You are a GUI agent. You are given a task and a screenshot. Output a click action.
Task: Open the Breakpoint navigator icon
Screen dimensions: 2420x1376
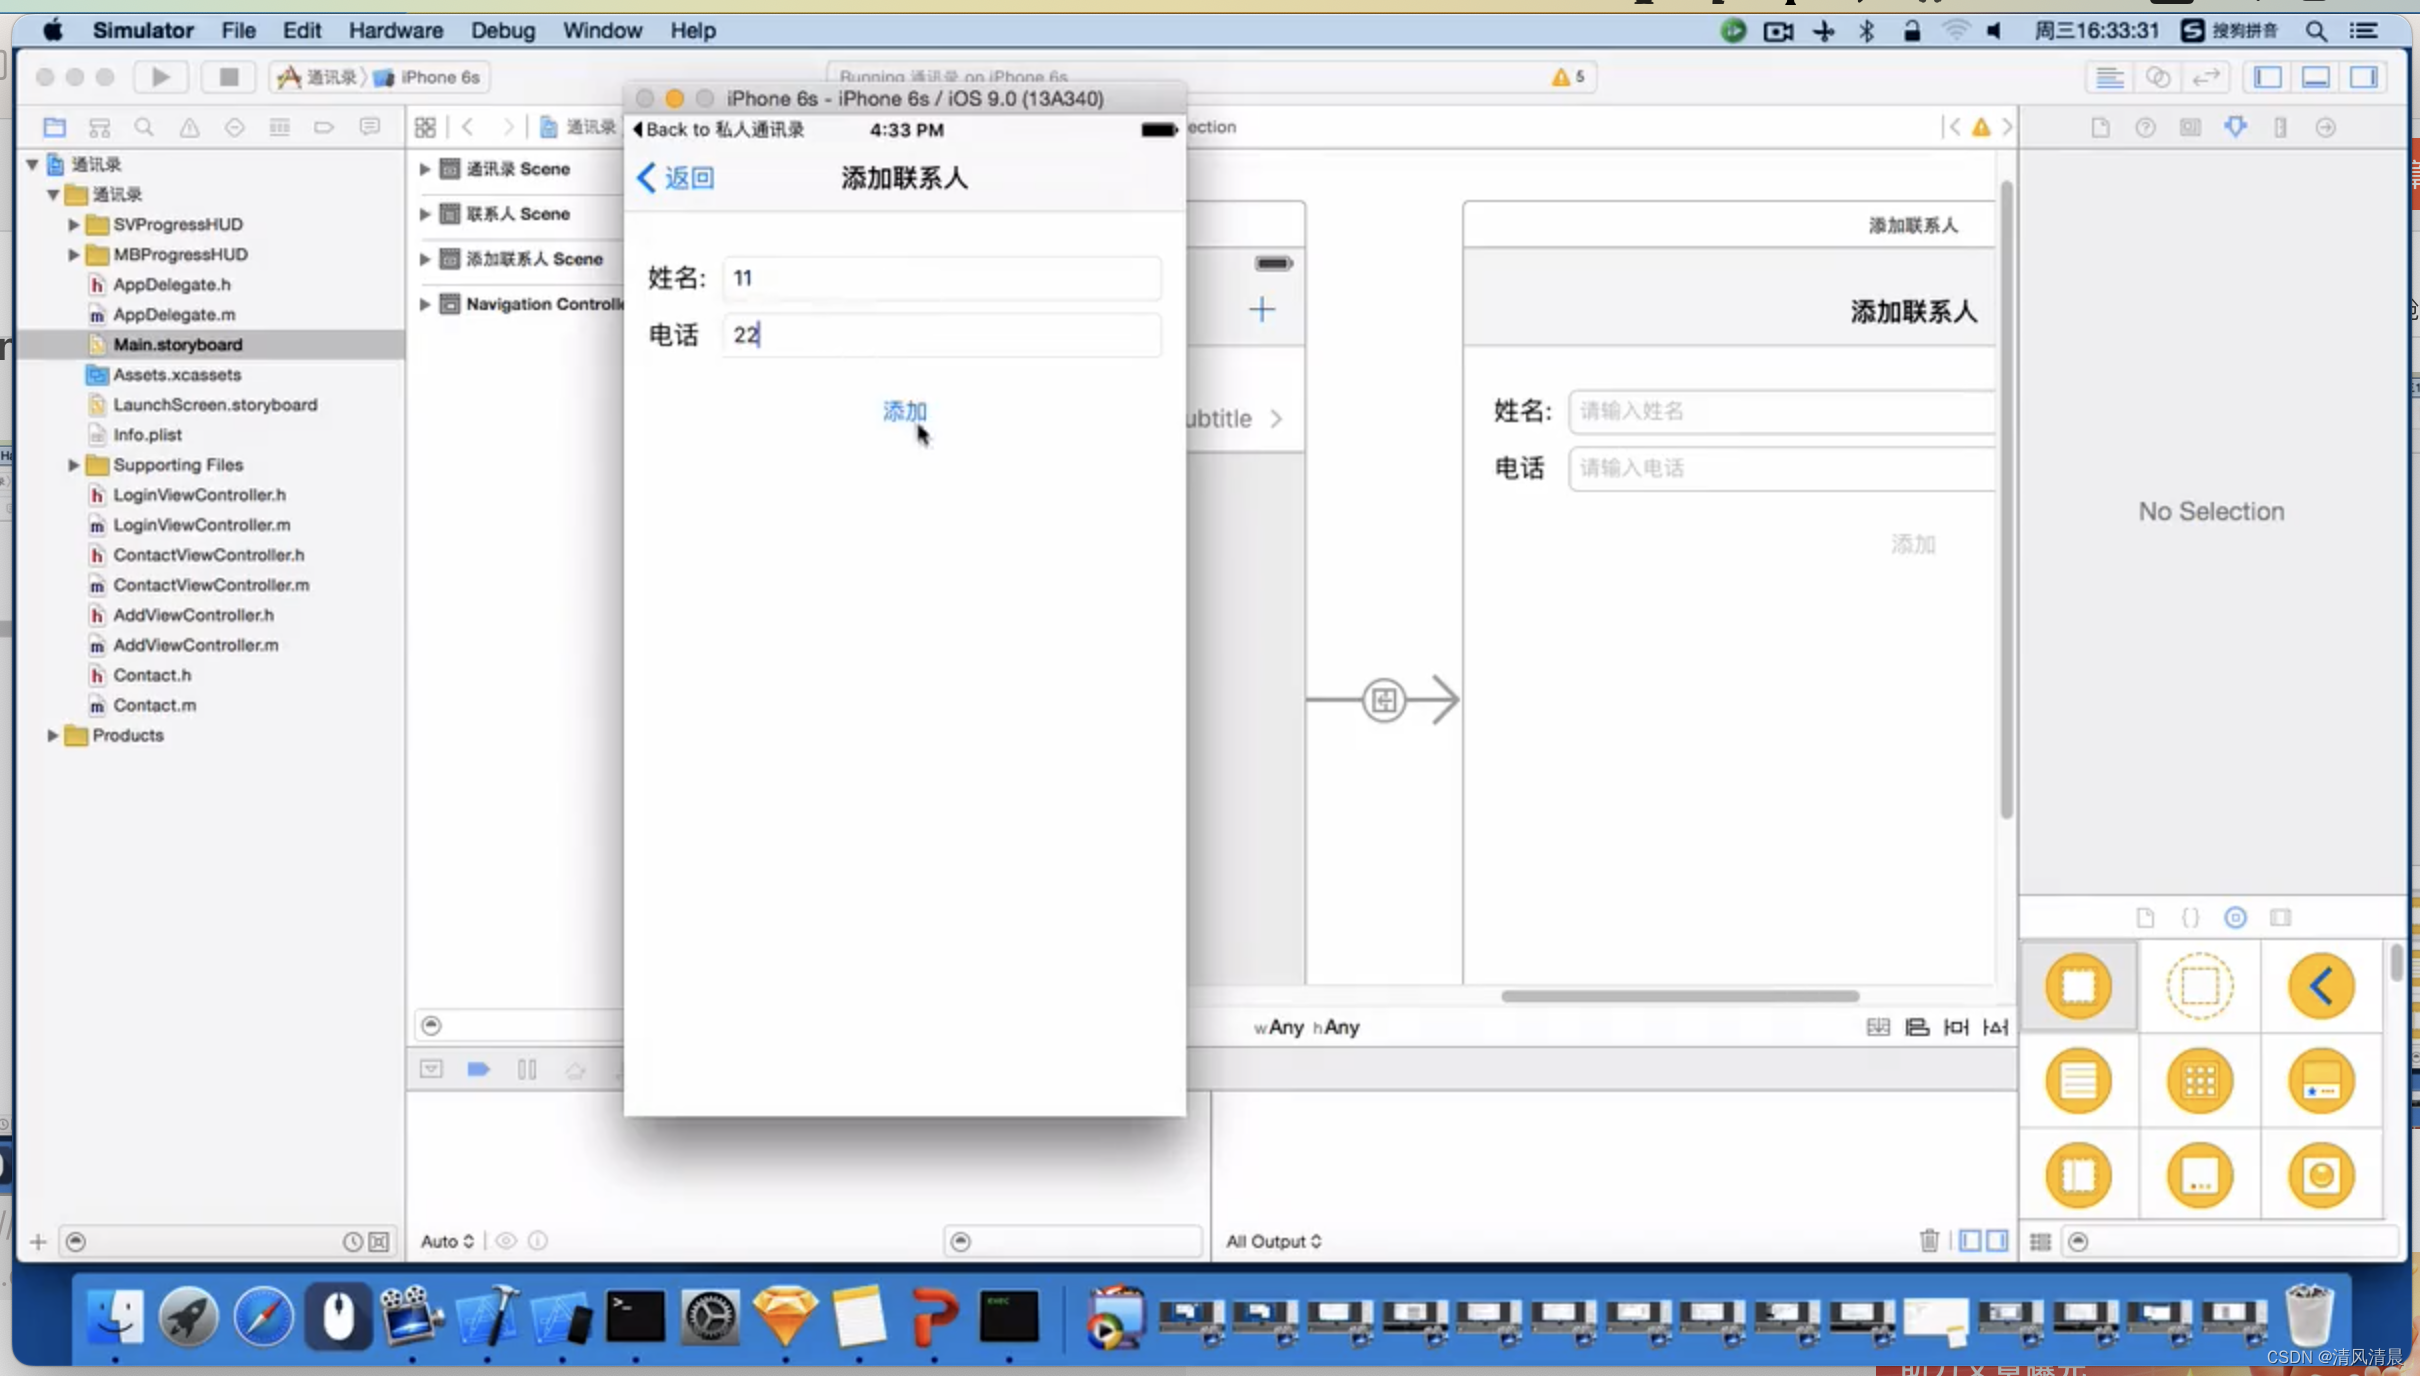pyautogui.click(x=324, y=127)
